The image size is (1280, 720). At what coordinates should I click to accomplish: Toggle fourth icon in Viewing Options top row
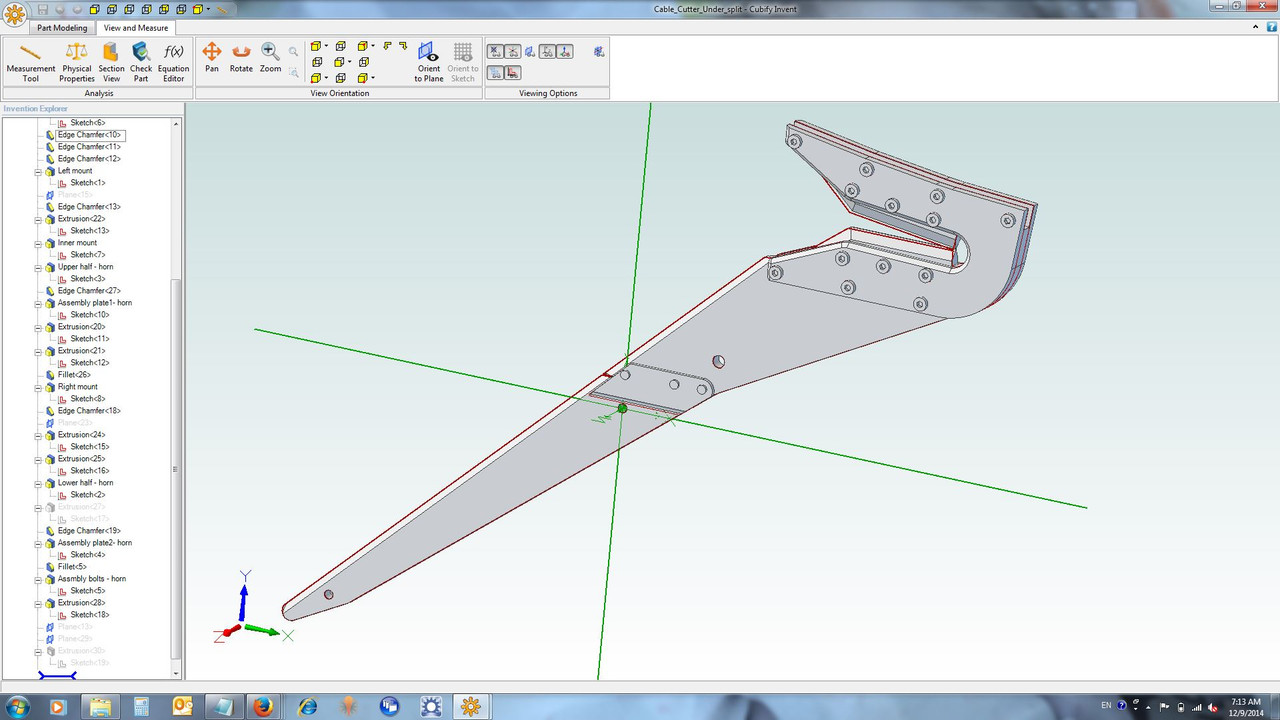(x=548, y=51)
